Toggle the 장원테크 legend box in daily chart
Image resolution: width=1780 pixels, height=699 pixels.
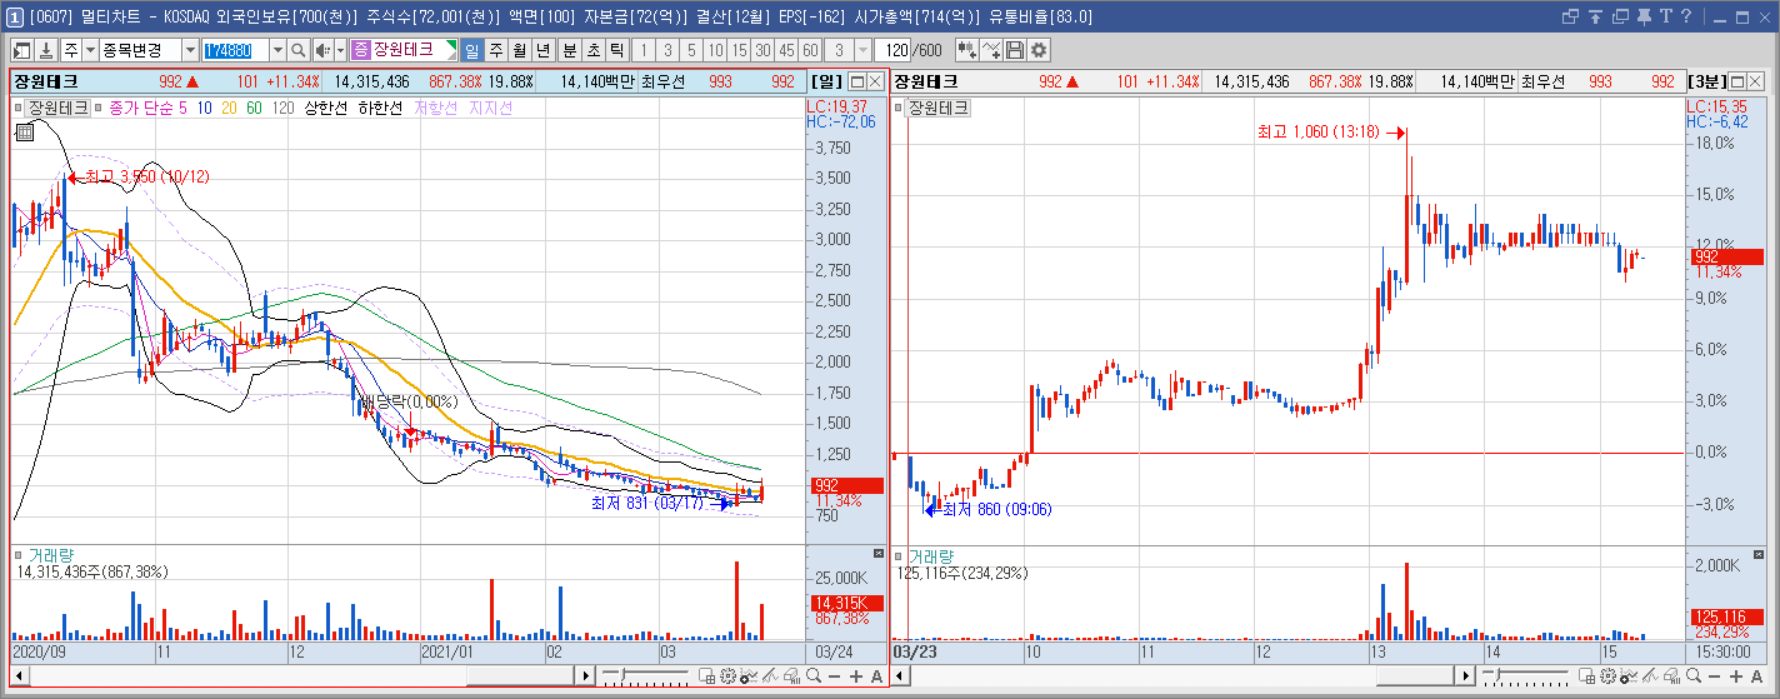coord(18,108)
